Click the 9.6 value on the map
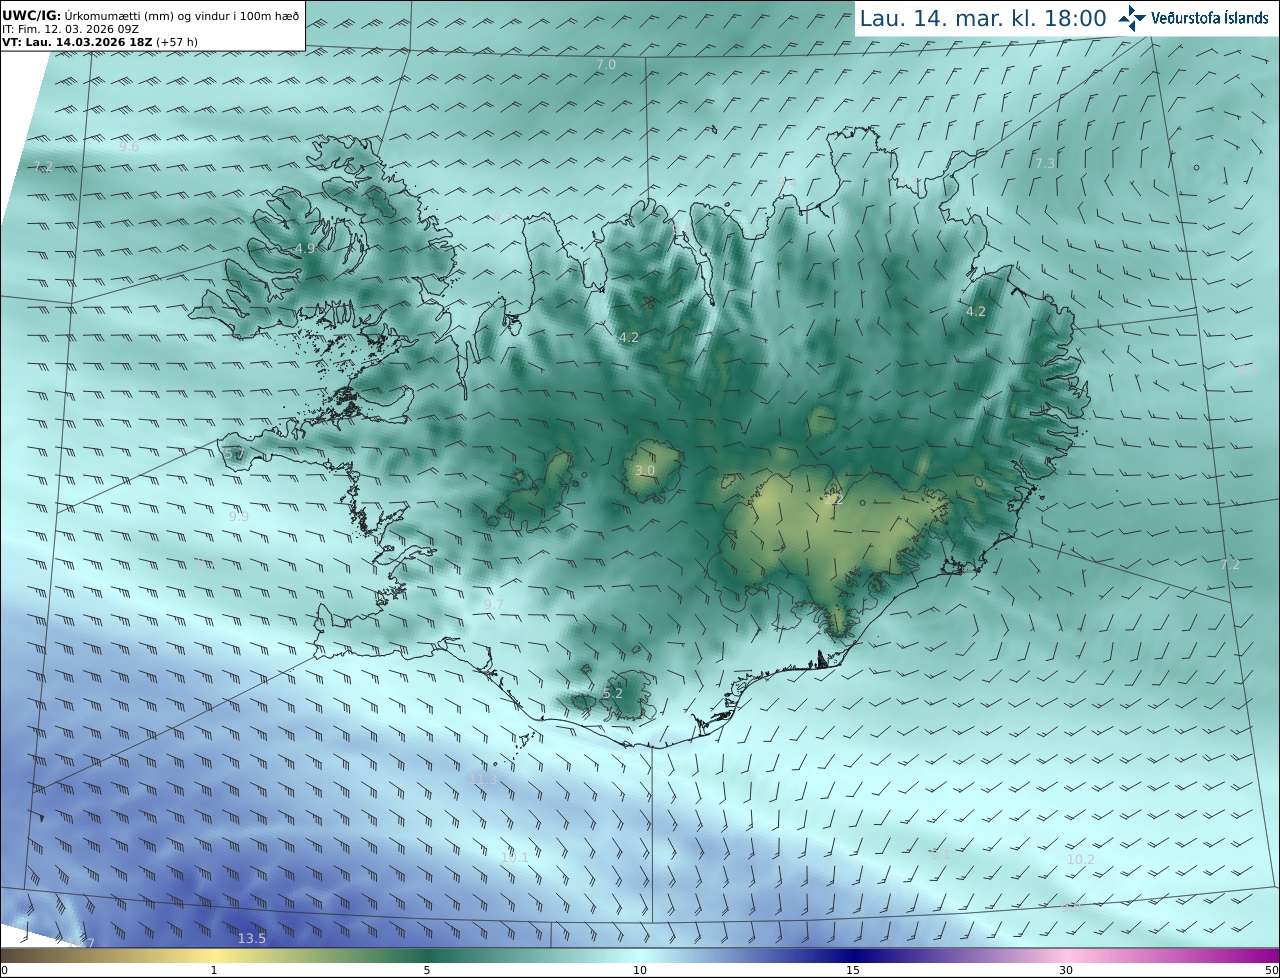The height and width of the screenshot is (978, 1280). click(x=129, y=147)
